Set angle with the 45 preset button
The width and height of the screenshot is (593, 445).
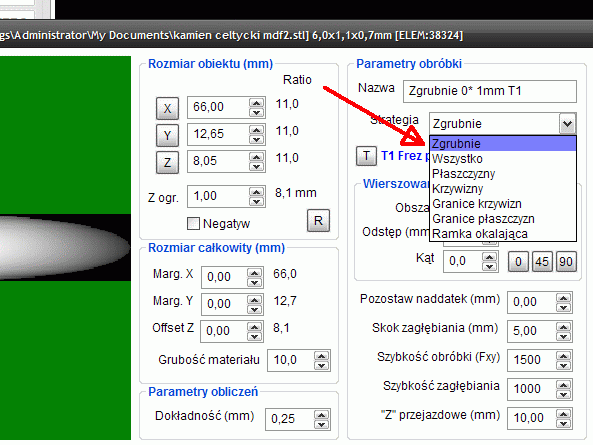pyautogui.click(x=542, y=262)
